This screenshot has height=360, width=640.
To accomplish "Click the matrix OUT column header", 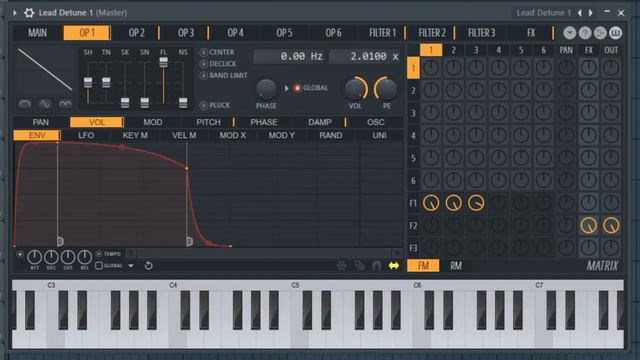I will click(611, 50).
